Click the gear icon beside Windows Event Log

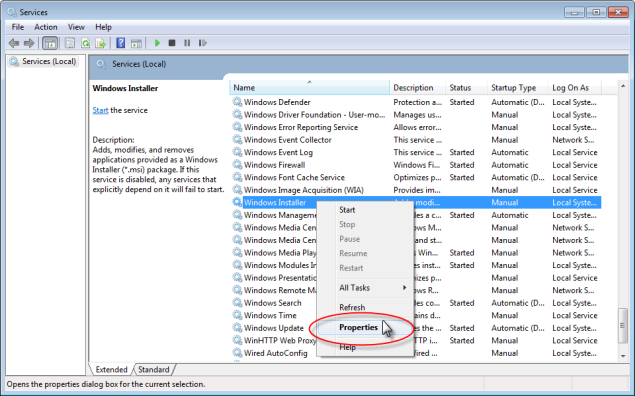coord(237,152)
